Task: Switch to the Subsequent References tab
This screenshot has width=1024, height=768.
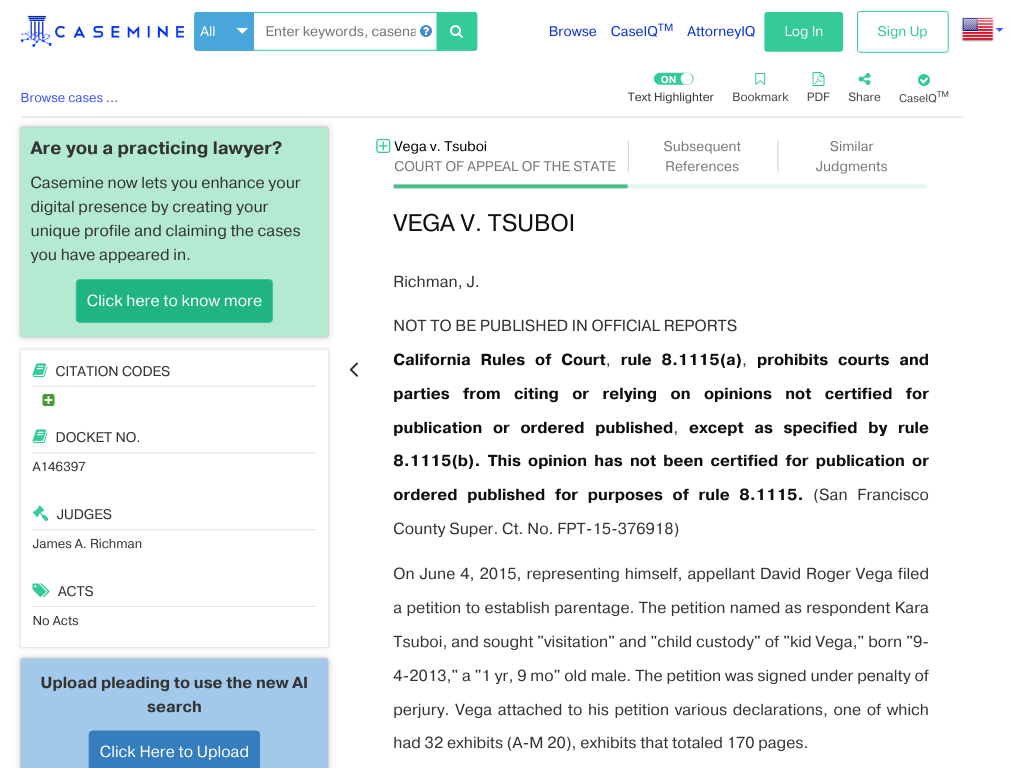Action: [702, 156]
